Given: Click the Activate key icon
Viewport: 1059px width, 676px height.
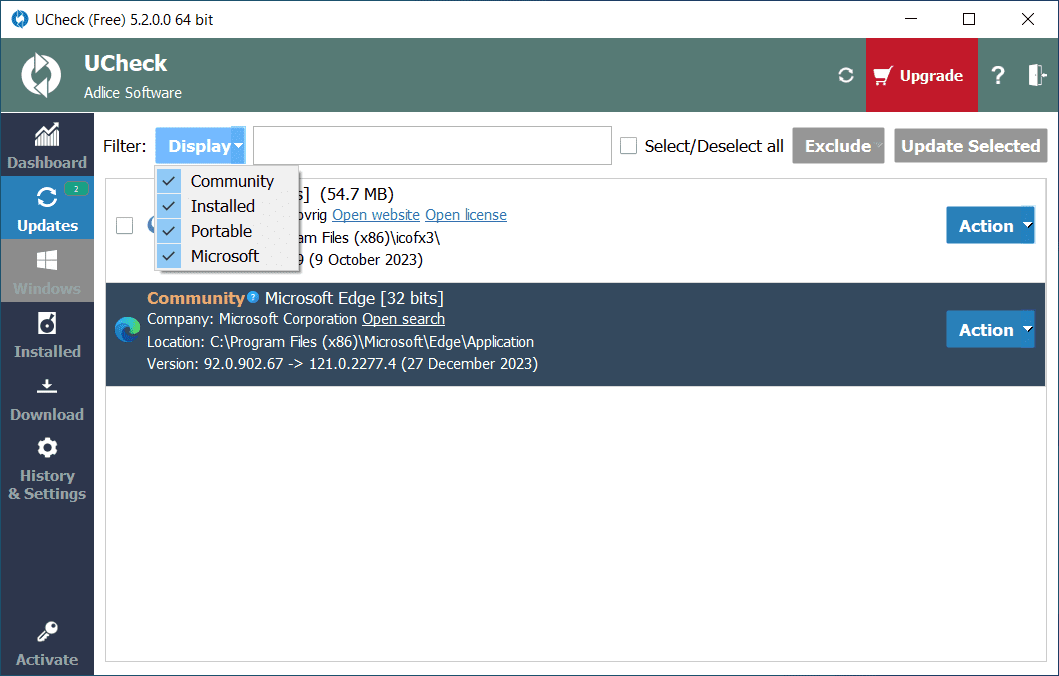Looking at the screenshot, I should (x=47, y=631).
